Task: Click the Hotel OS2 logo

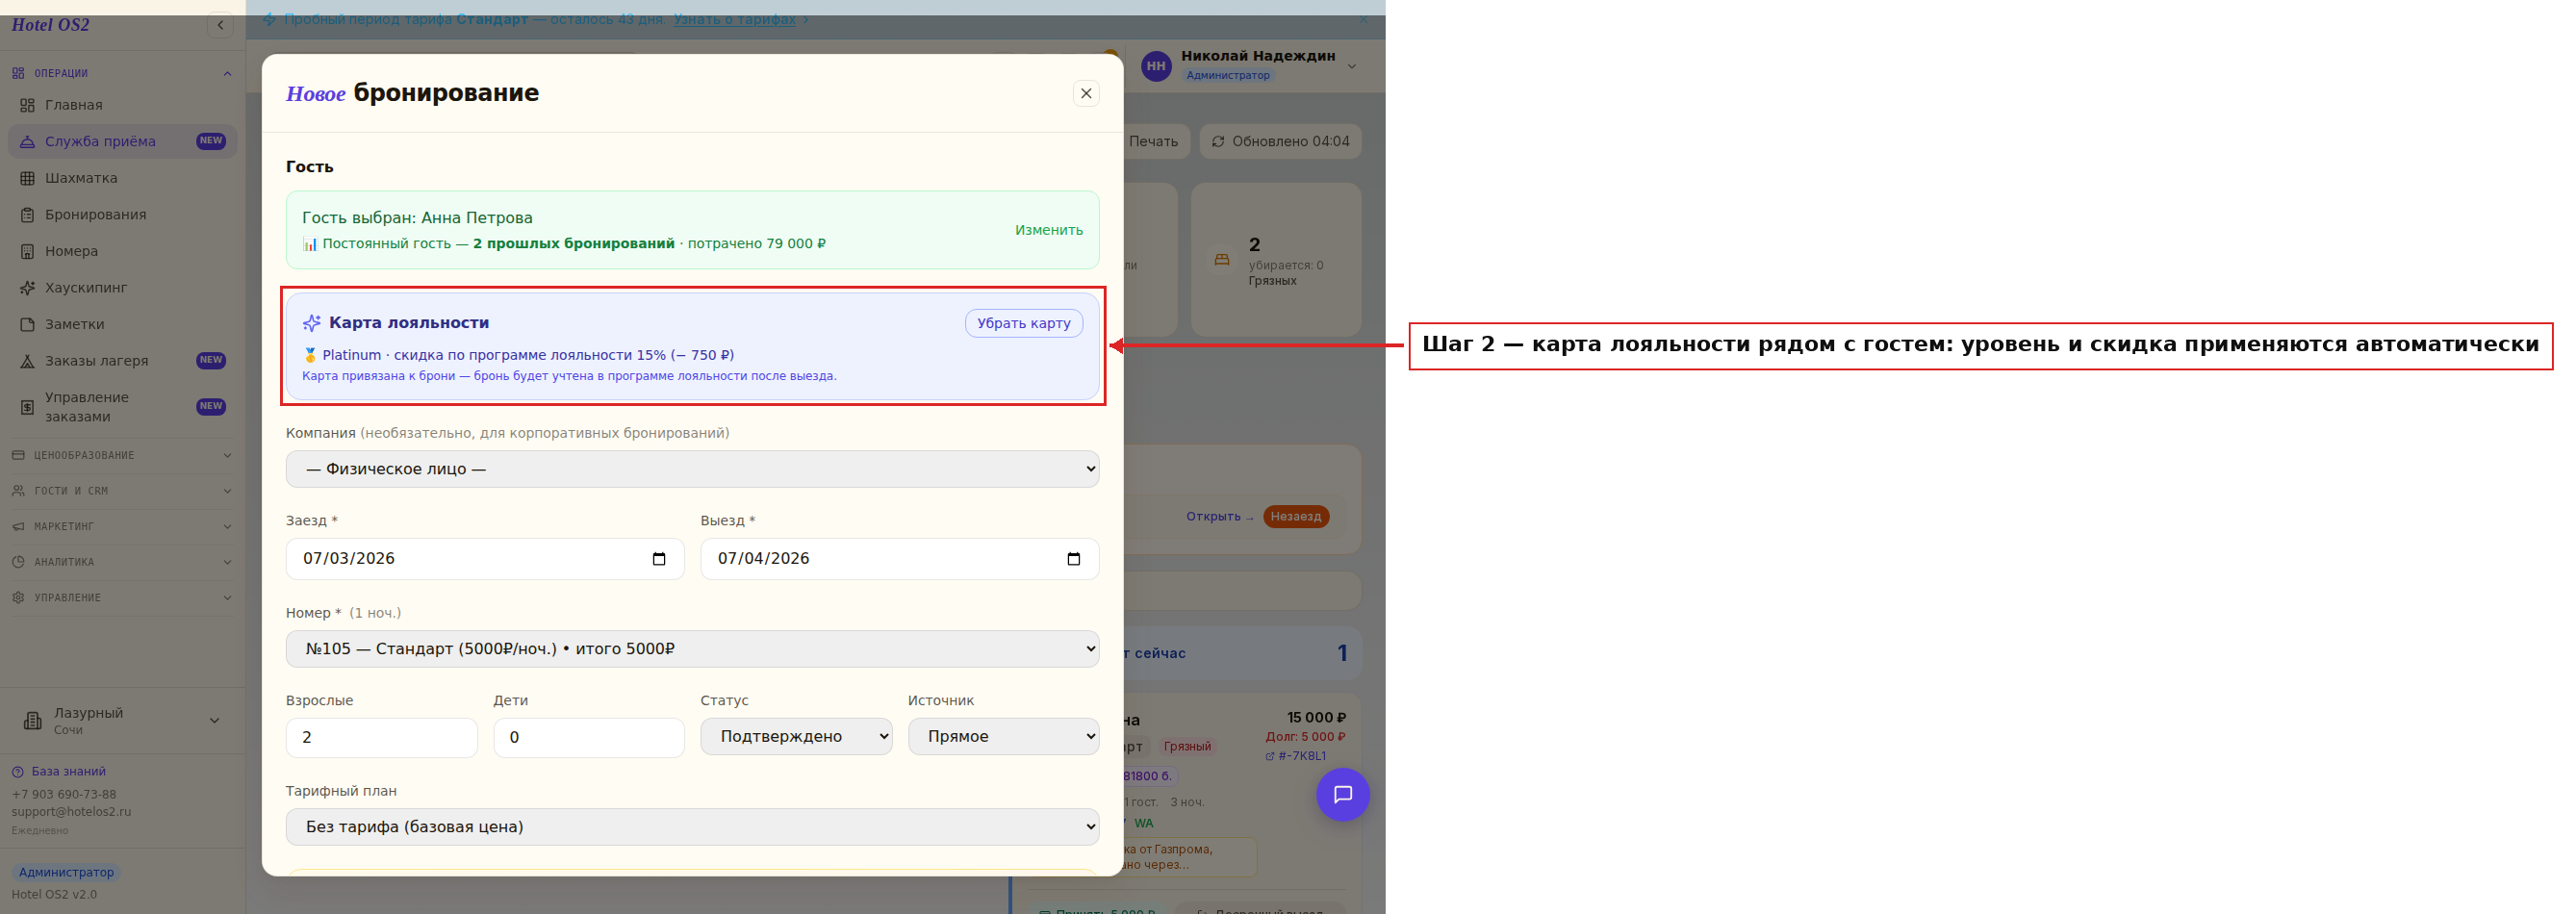Action: (x=50, y=25)
